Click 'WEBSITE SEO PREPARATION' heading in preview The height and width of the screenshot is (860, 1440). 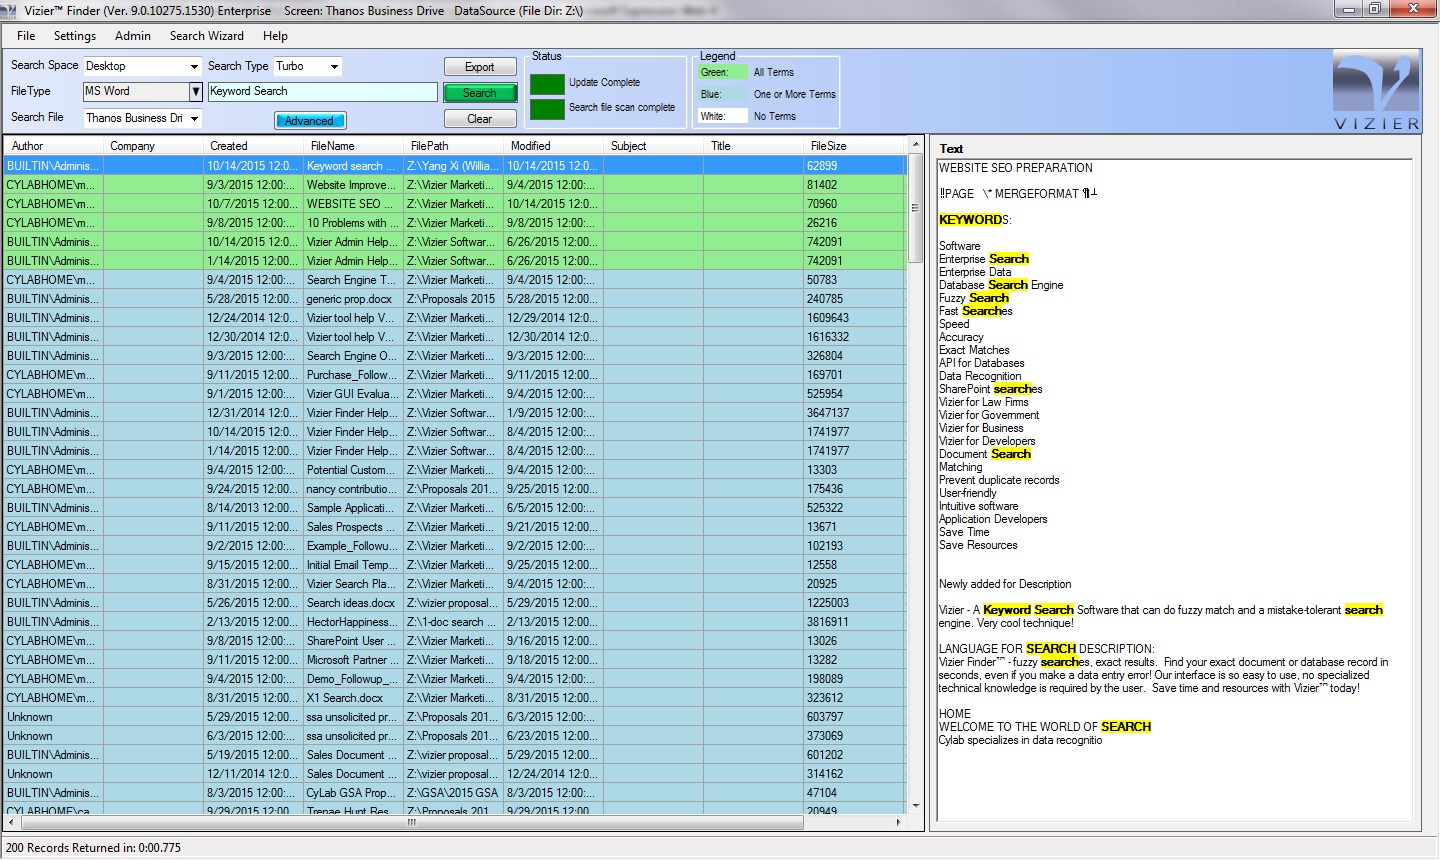(1016, 168)
